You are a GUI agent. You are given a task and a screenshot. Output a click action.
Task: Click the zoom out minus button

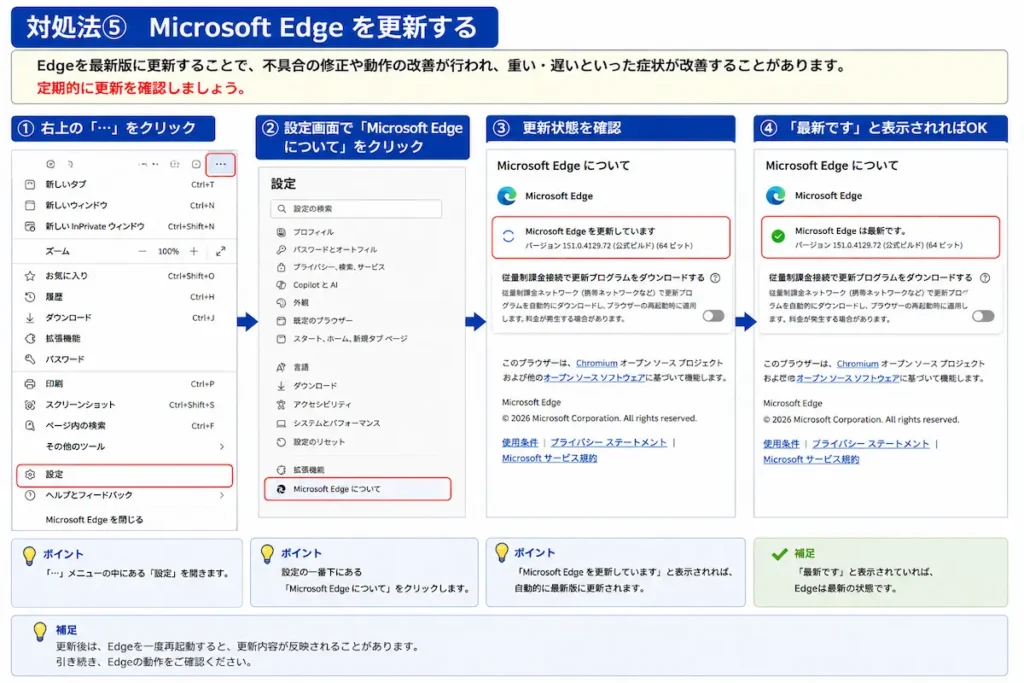coord(142,251)
